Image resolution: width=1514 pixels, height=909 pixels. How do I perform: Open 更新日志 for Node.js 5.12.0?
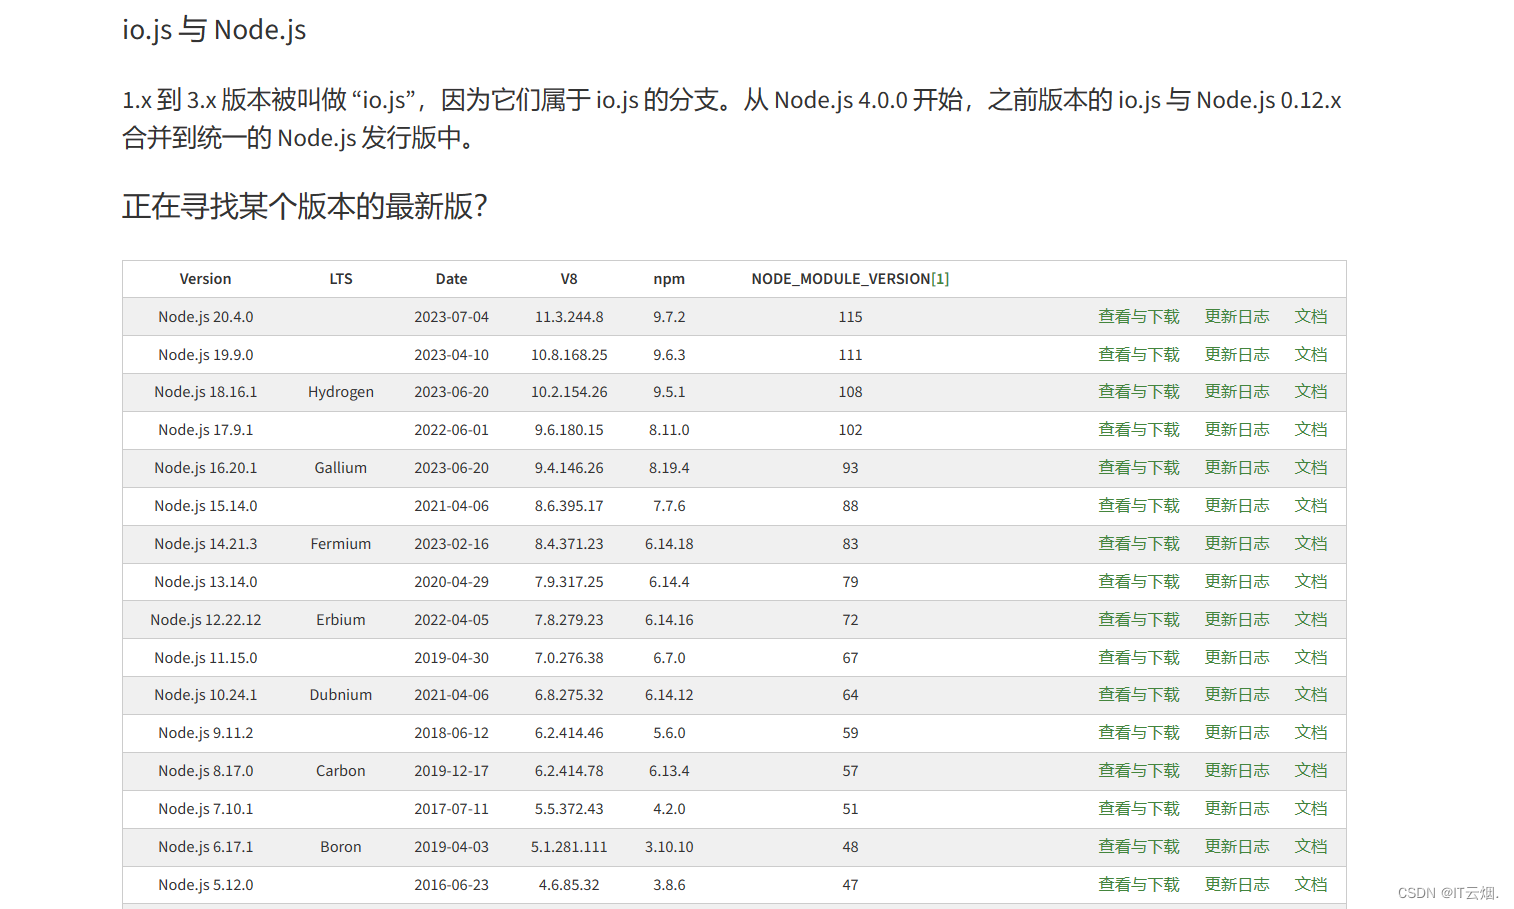point(1237,885)
